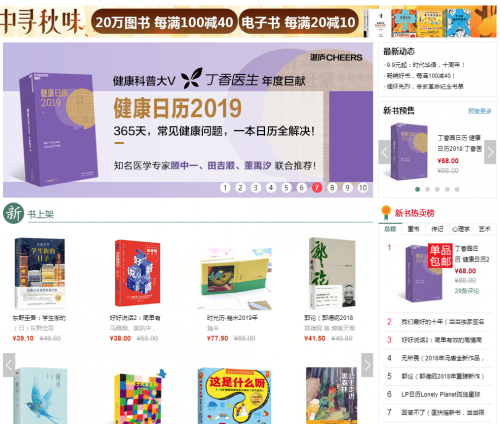Open red 好好说话2 book cover thumbnail

[x=137, y=273]
